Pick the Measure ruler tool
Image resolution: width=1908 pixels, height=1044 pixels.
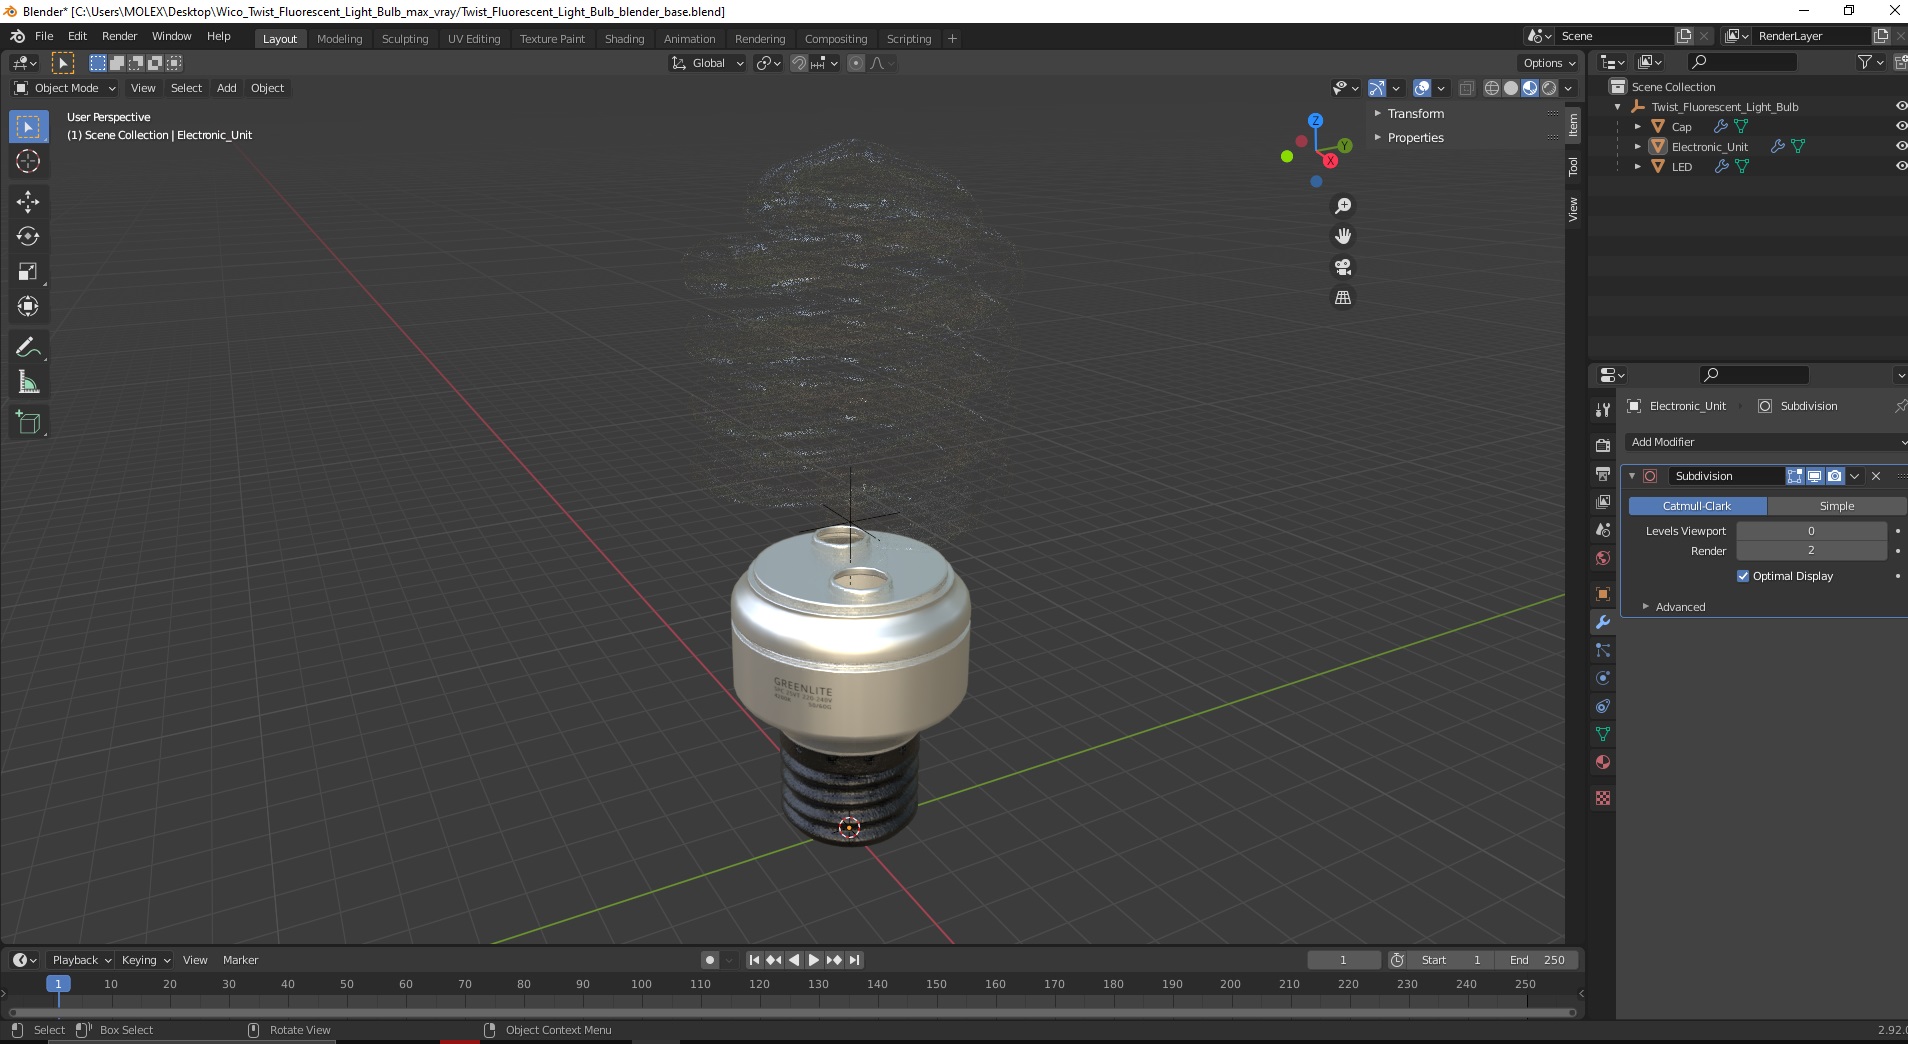click(28, 382)
